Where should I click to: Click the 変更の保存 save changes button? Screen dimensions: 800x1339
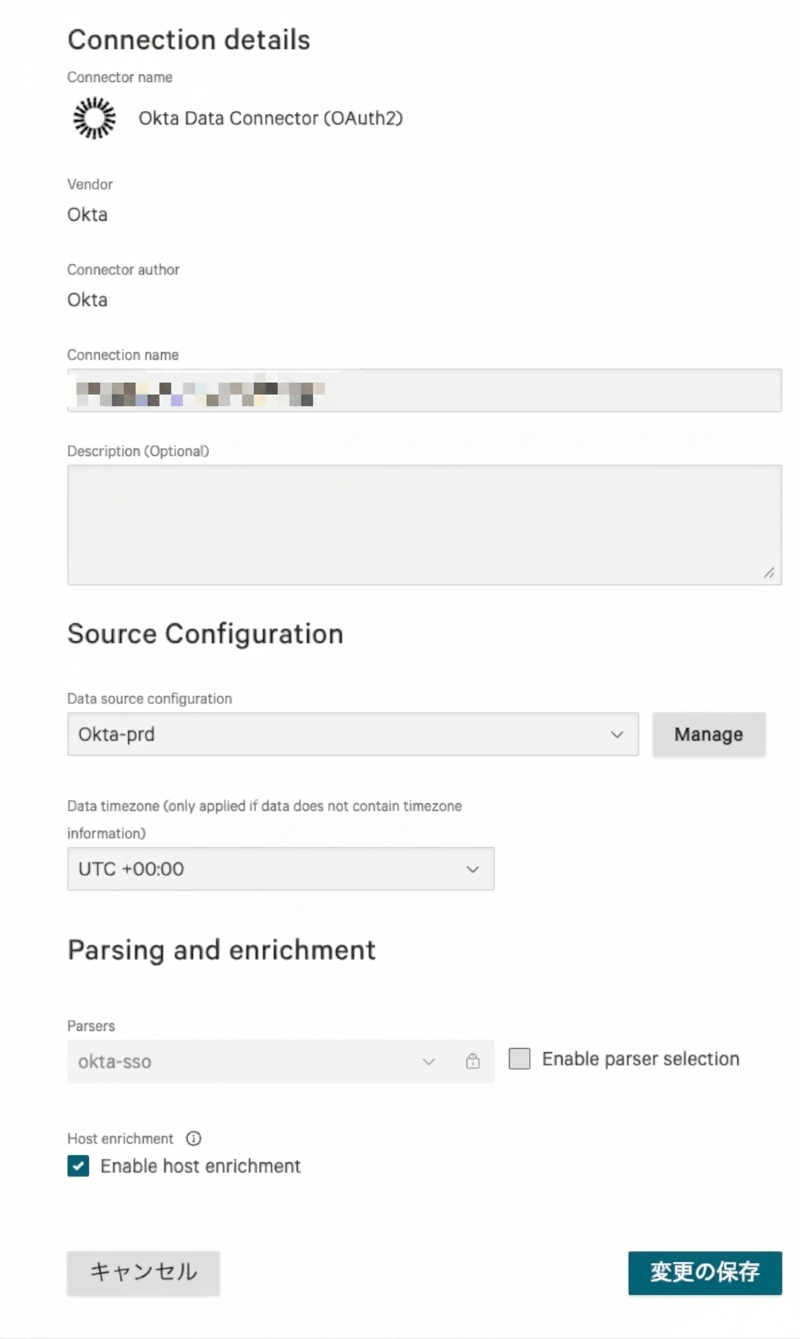[705, 1273]
